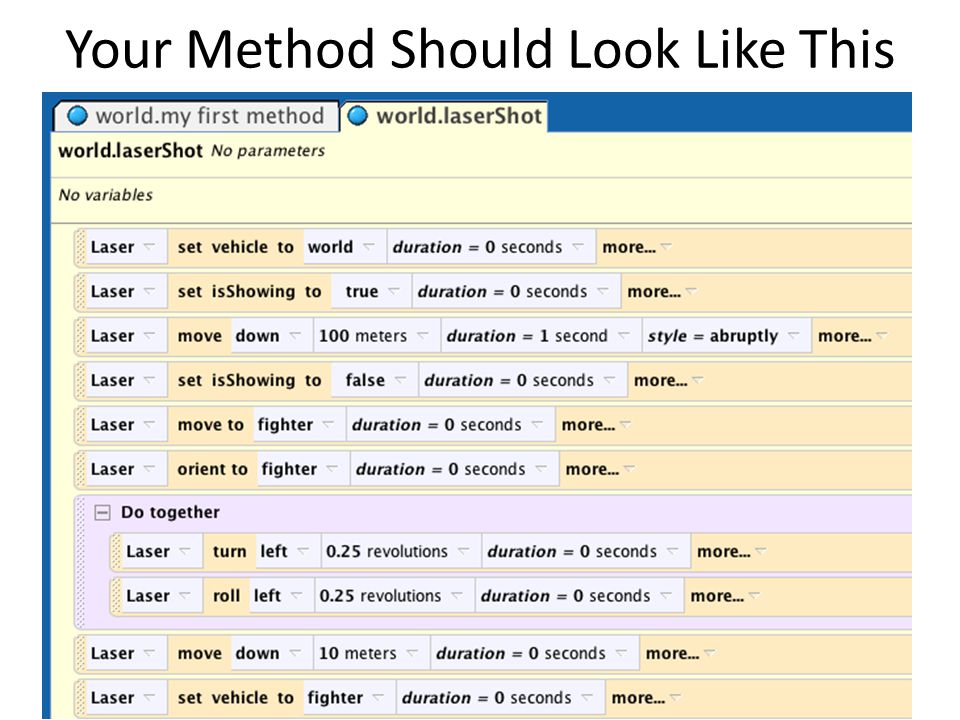Viewport: 960px width, 720px height.
Task: Click more... in set isShowing to false row
Action: pos(669,380)
